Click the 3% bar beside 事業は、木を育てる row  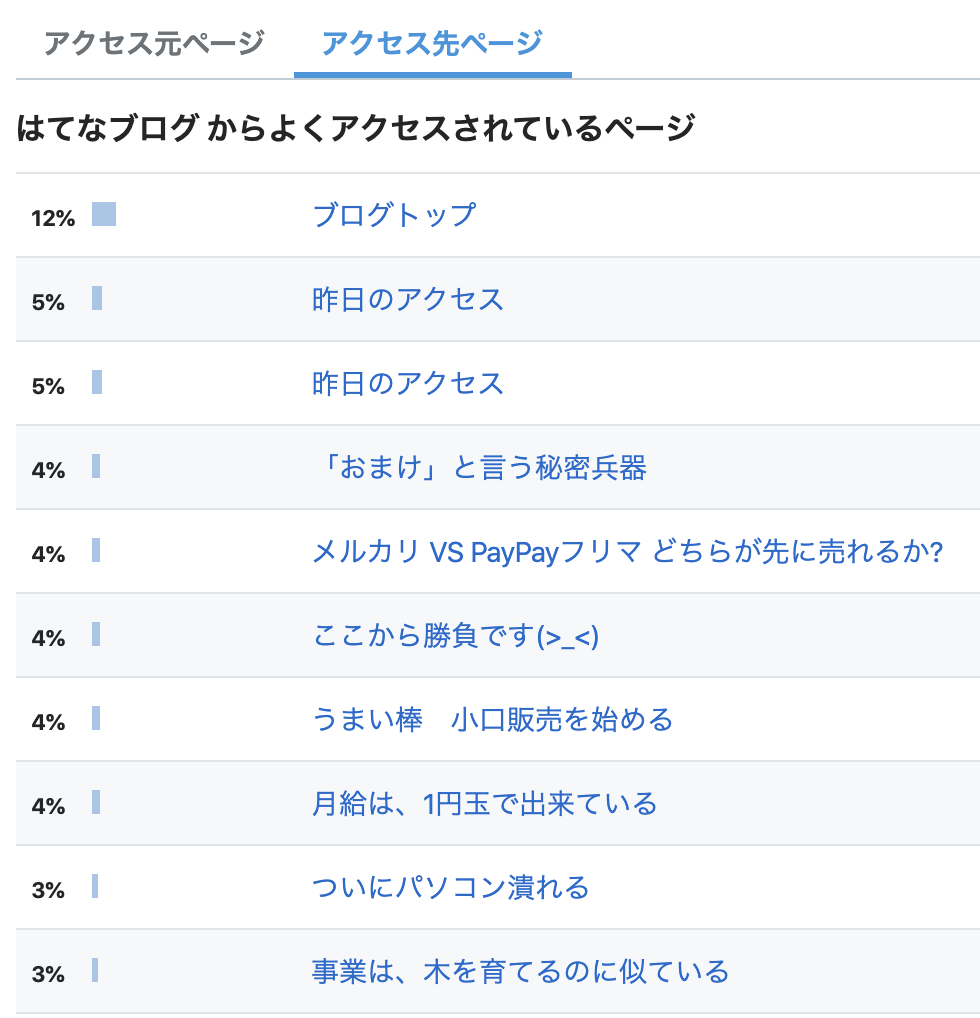coord(95,970)
